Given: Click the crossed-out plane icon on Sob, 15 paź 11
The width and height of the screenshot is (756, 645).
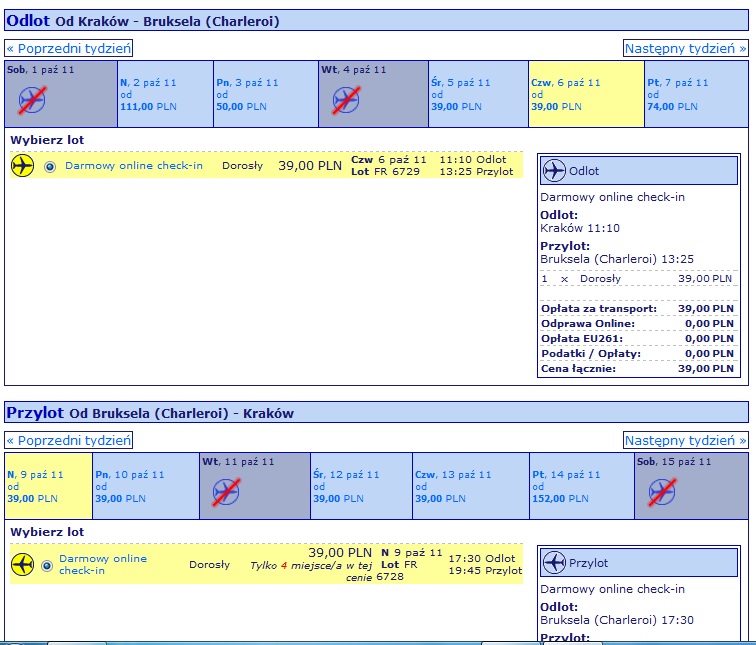Looking at the screenshot, I should click(662, 492).
